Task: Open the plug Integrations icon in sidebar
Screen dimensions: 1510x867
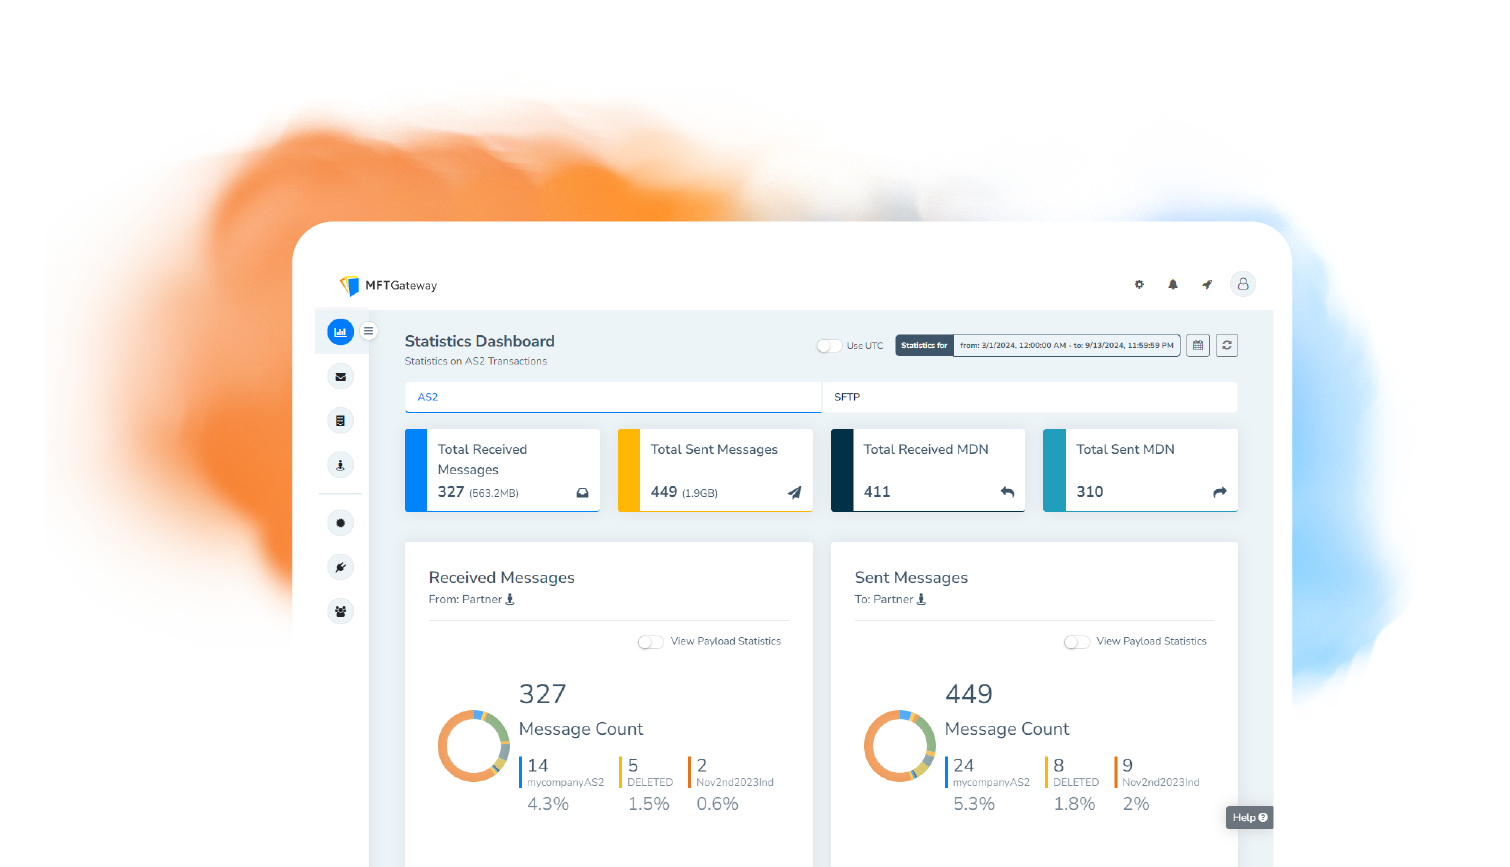Action: click(x=340, y=567)
